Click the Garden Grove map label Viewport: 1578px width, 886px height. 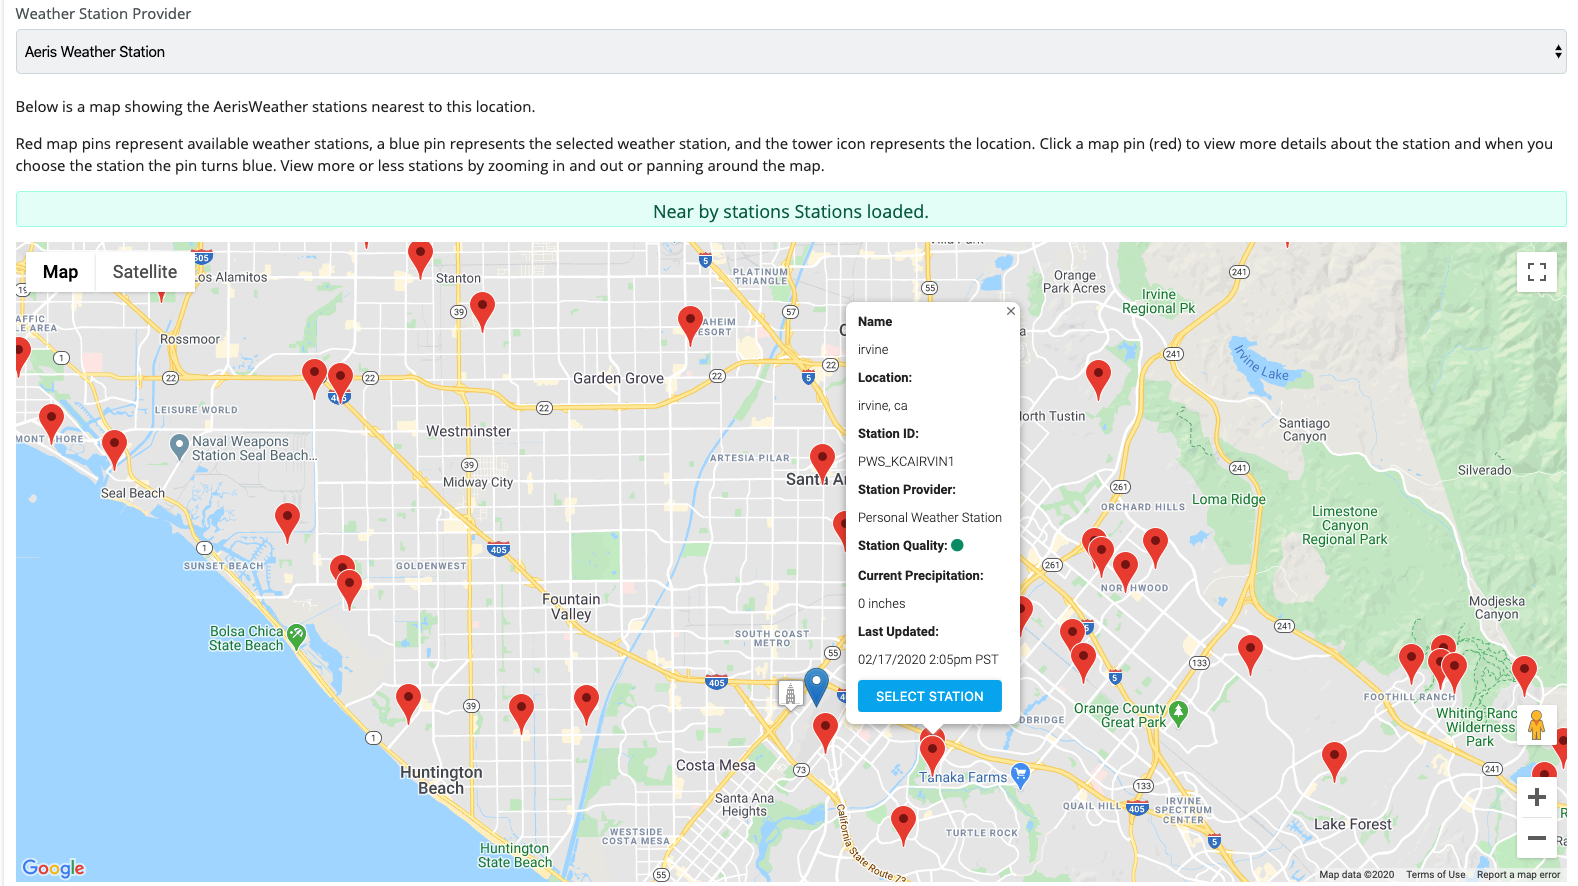tap(618, 378)
